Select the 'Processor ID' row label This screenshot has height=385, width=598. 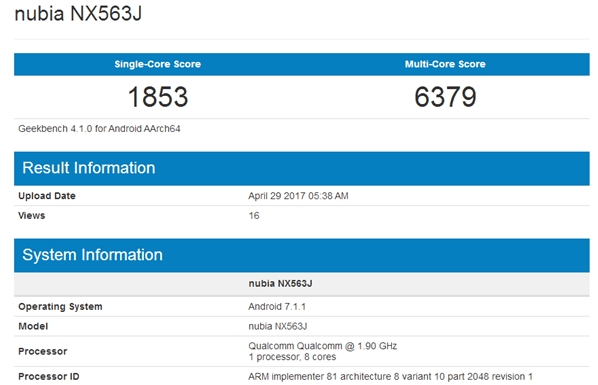(49, 376)
